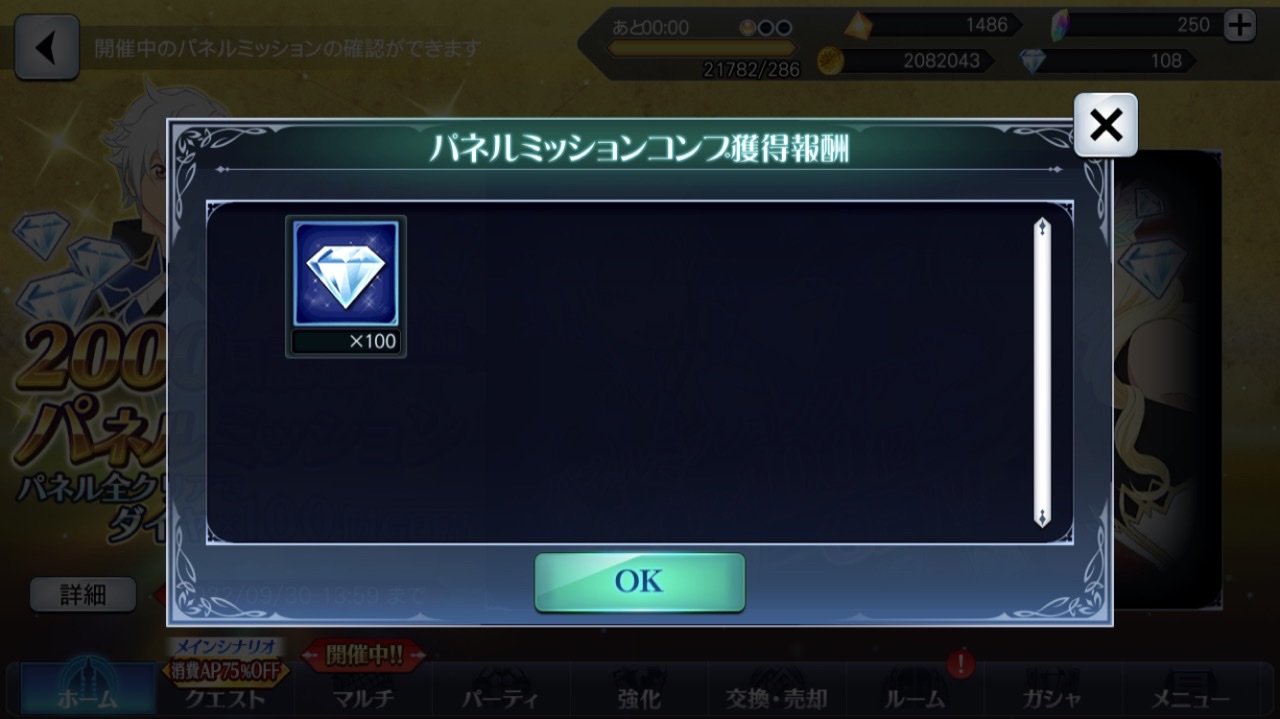
Task: Tap the AP stamina progress bar
Action: [702, 47]
